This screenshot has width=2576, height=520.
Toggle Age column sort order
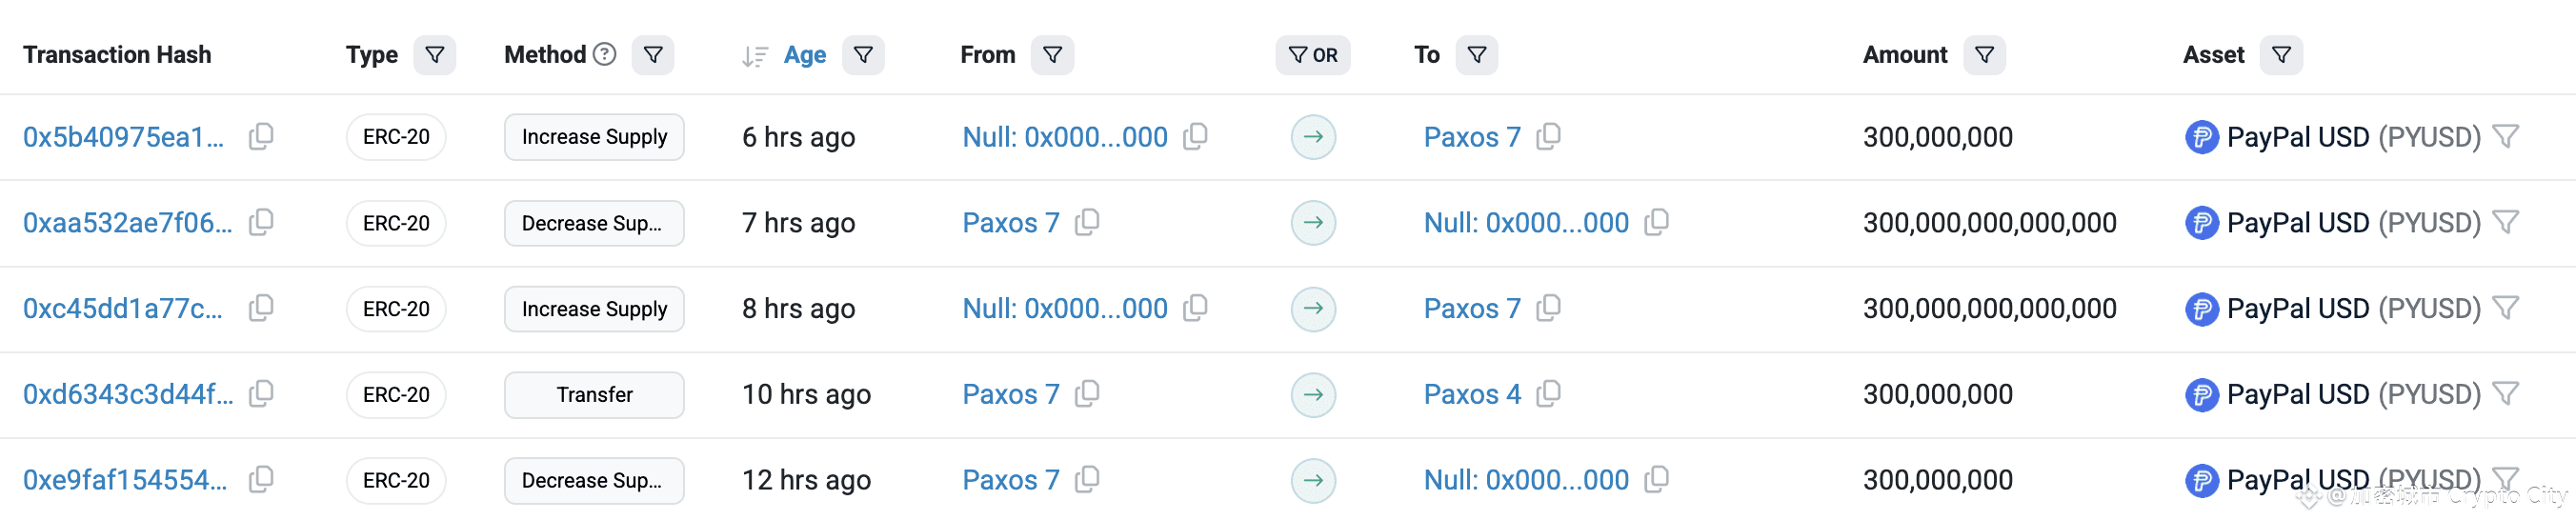pyautogui.click(x=755, y=57)
